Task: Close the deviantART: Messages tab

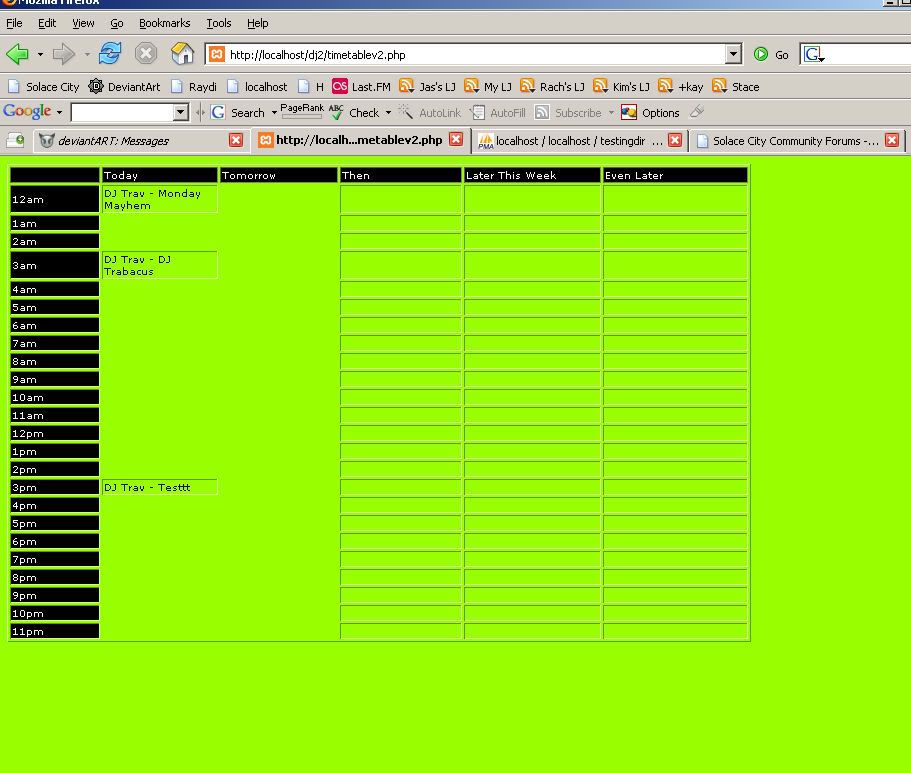Action: point(236,140)
